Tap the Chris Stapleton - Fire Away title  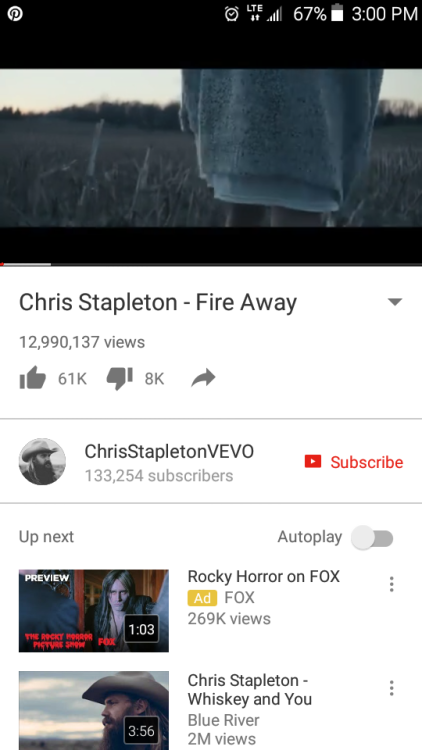tap(158, 302)
